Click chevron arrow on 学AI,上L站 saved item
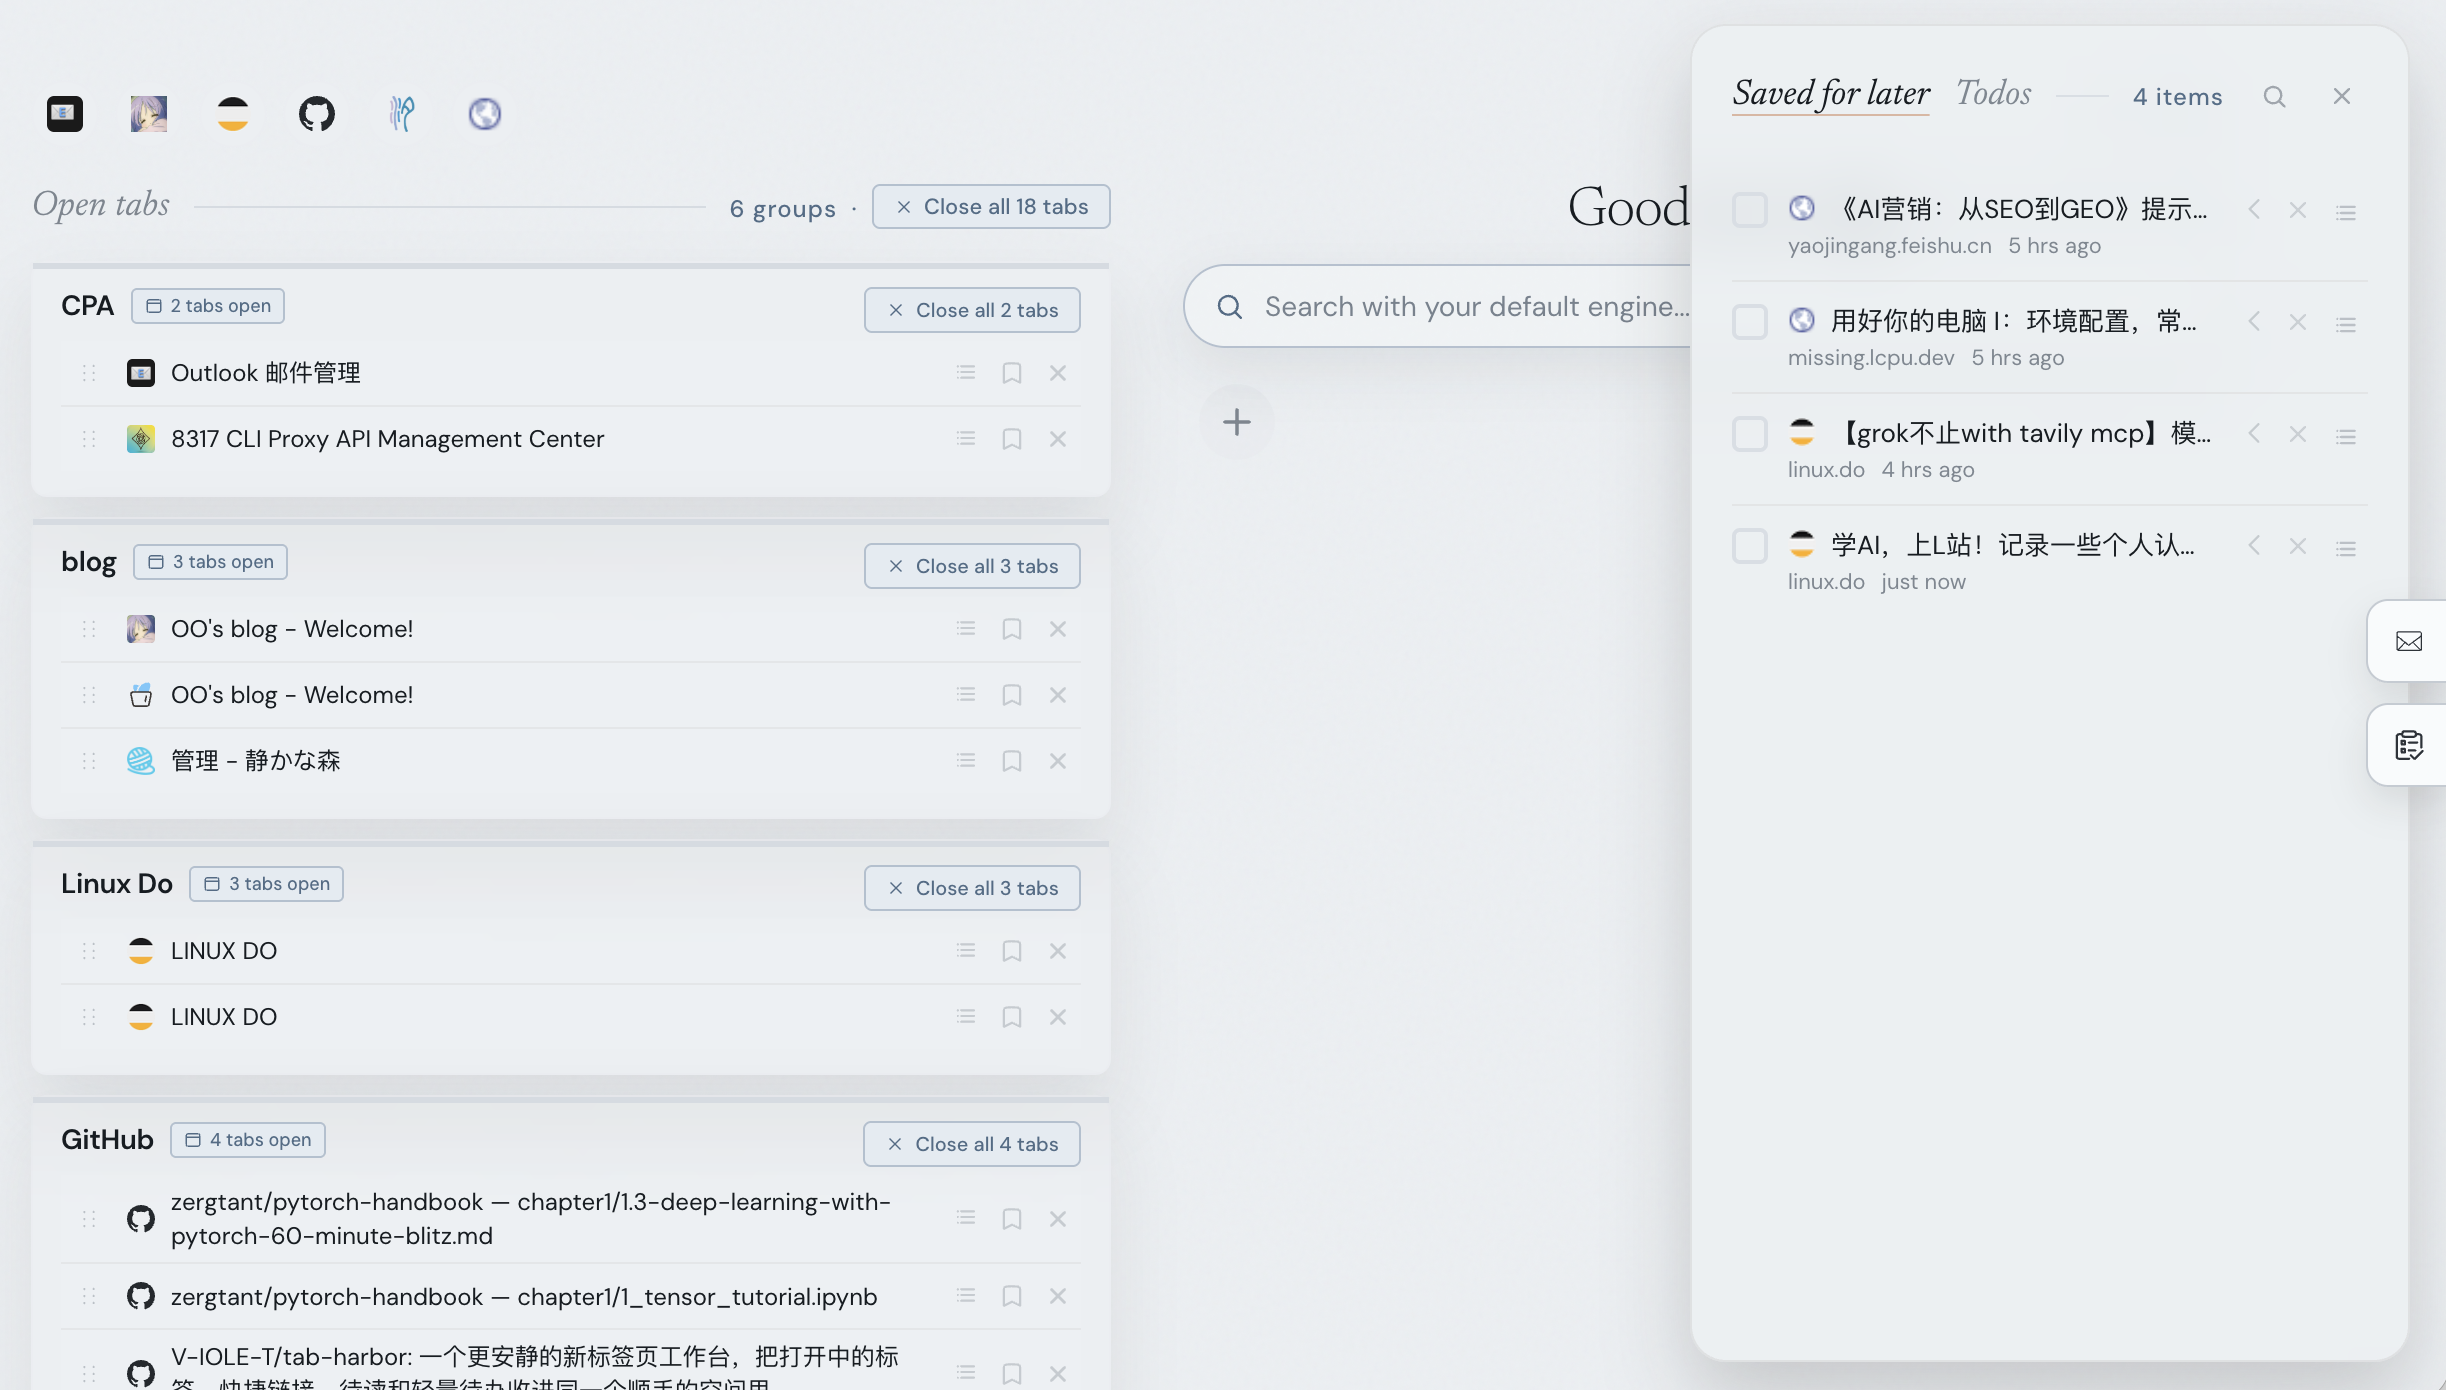The height and width of the screenshot is (1390, 2446). 2254,546
